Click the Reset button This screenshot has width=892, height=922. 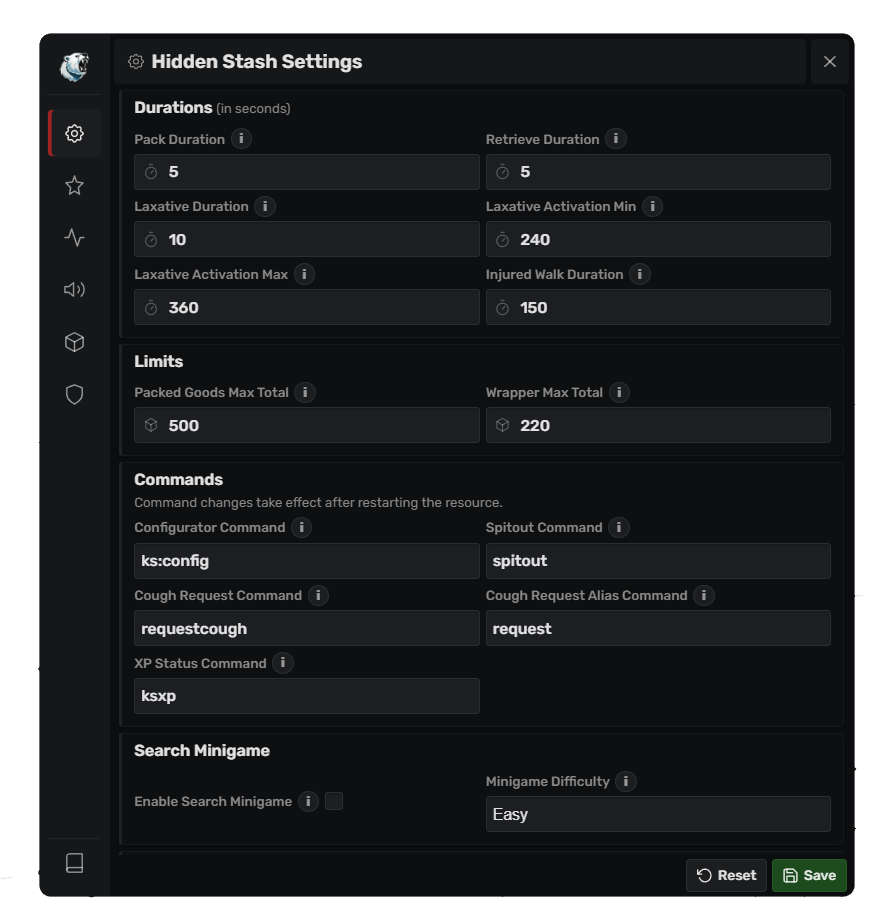[726, 875]
